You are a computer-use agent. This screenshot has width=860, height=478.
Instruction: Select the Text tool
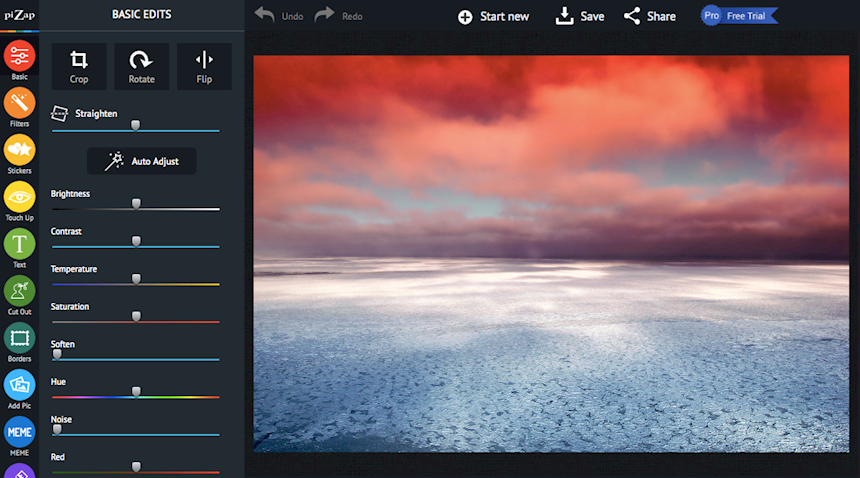point(19,244)
